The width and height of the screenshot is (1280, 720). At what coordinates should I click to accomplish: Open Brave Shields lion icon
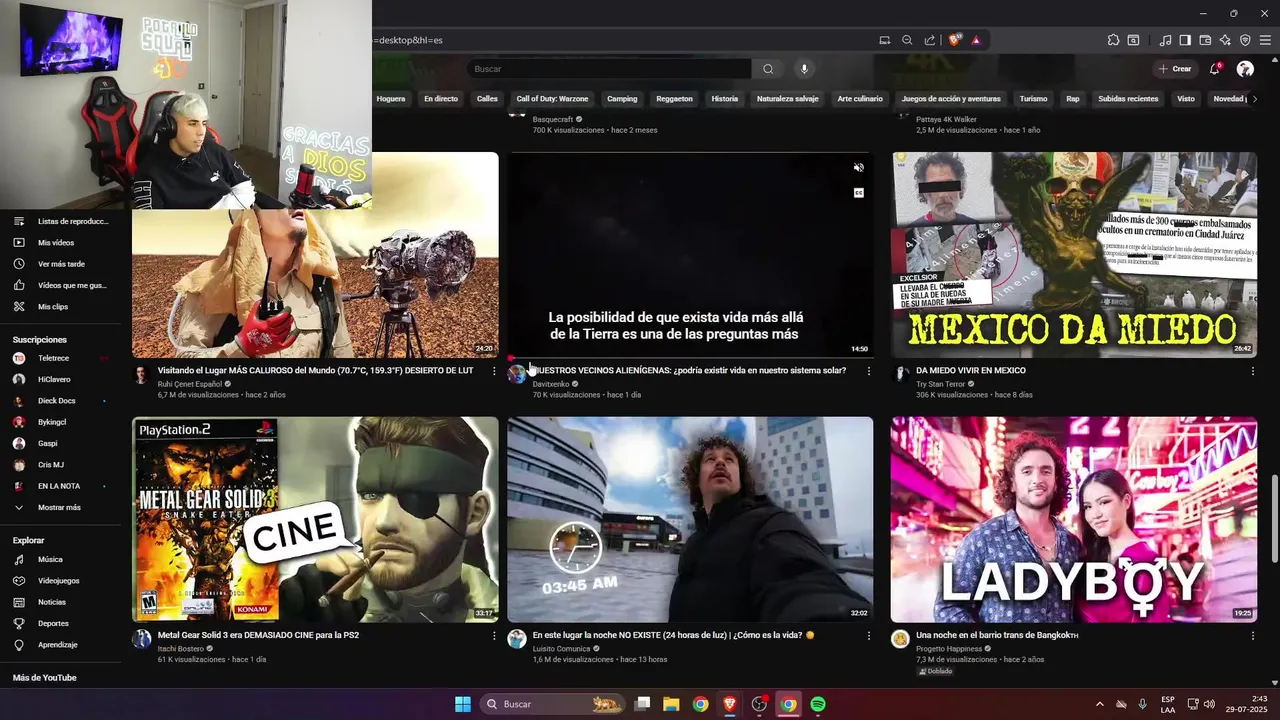(955, 40)
